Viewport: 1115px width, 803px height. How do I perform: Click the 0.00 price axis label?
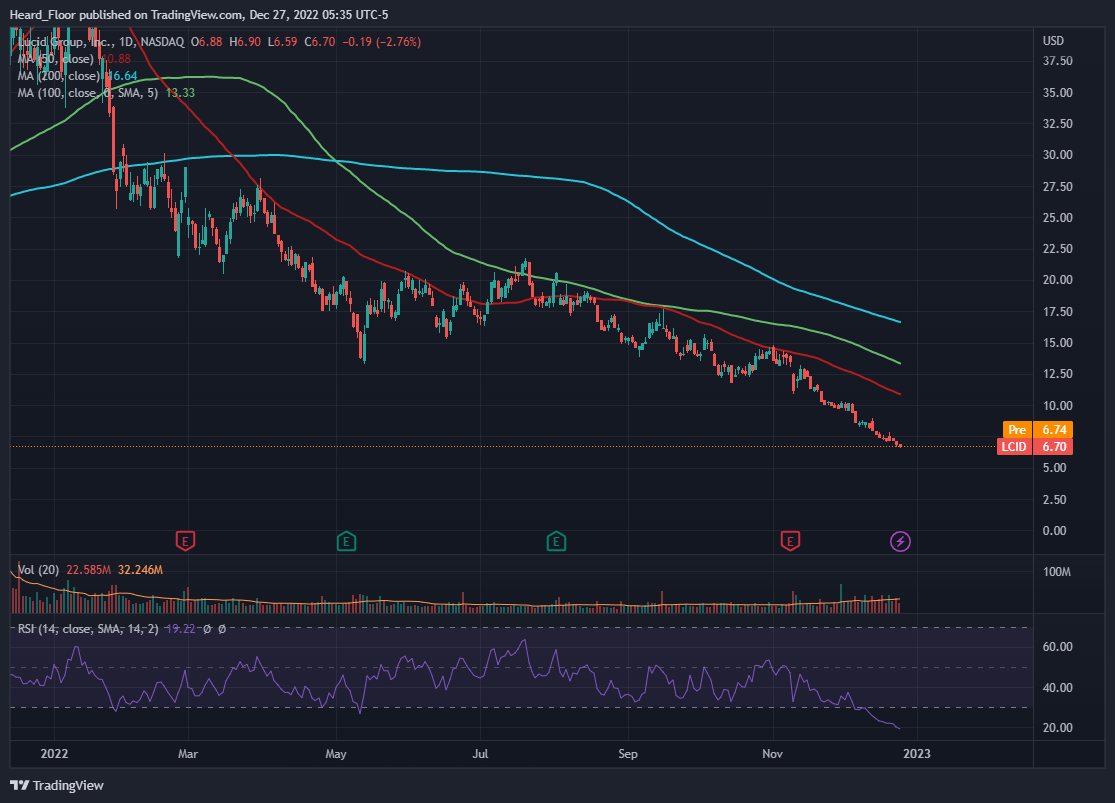click(x=1055, y=531)
